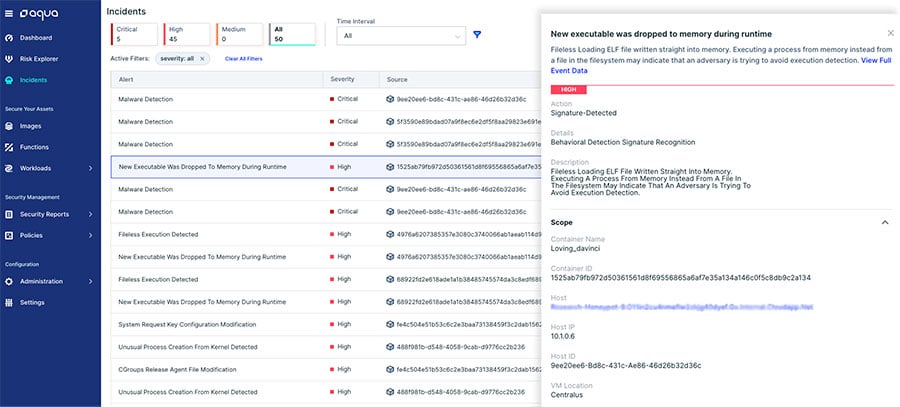Click the Policies sidebar icon
This screenshot has width=900, height=407.
(x=10, y=235)
